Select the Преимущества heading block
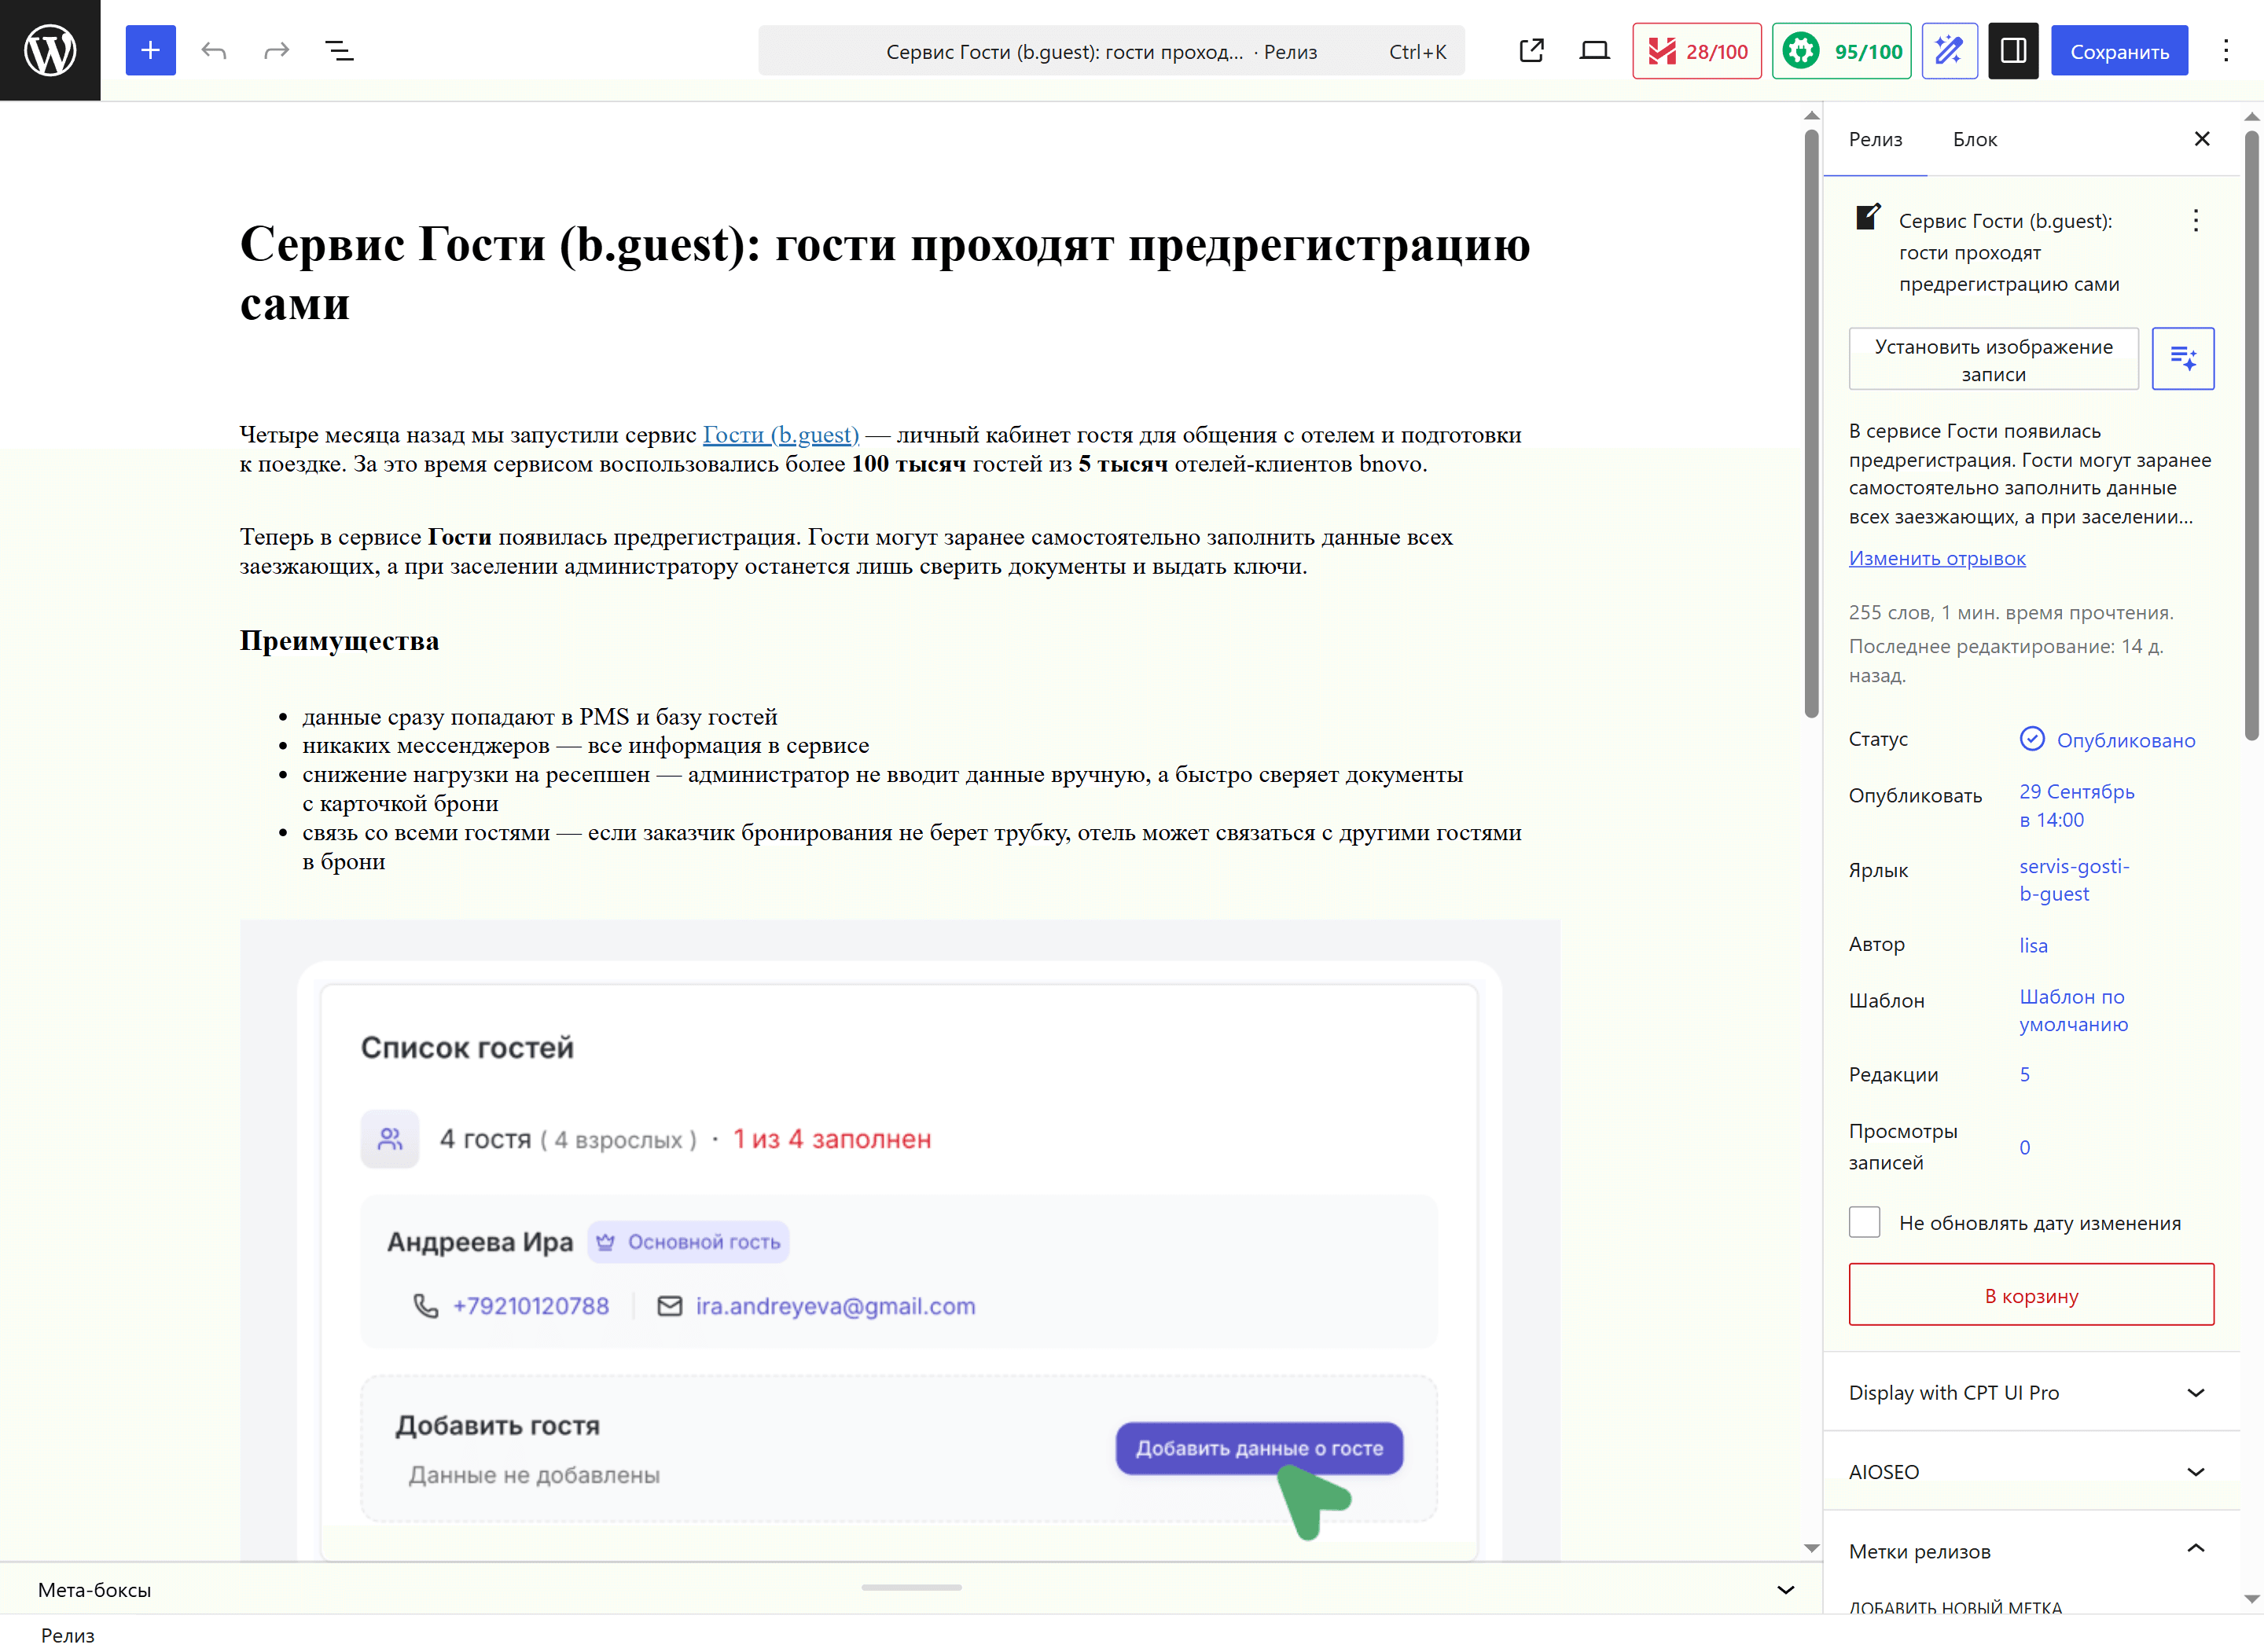The height and width of the screenshot is (1652, 2264). coord(339,641)
